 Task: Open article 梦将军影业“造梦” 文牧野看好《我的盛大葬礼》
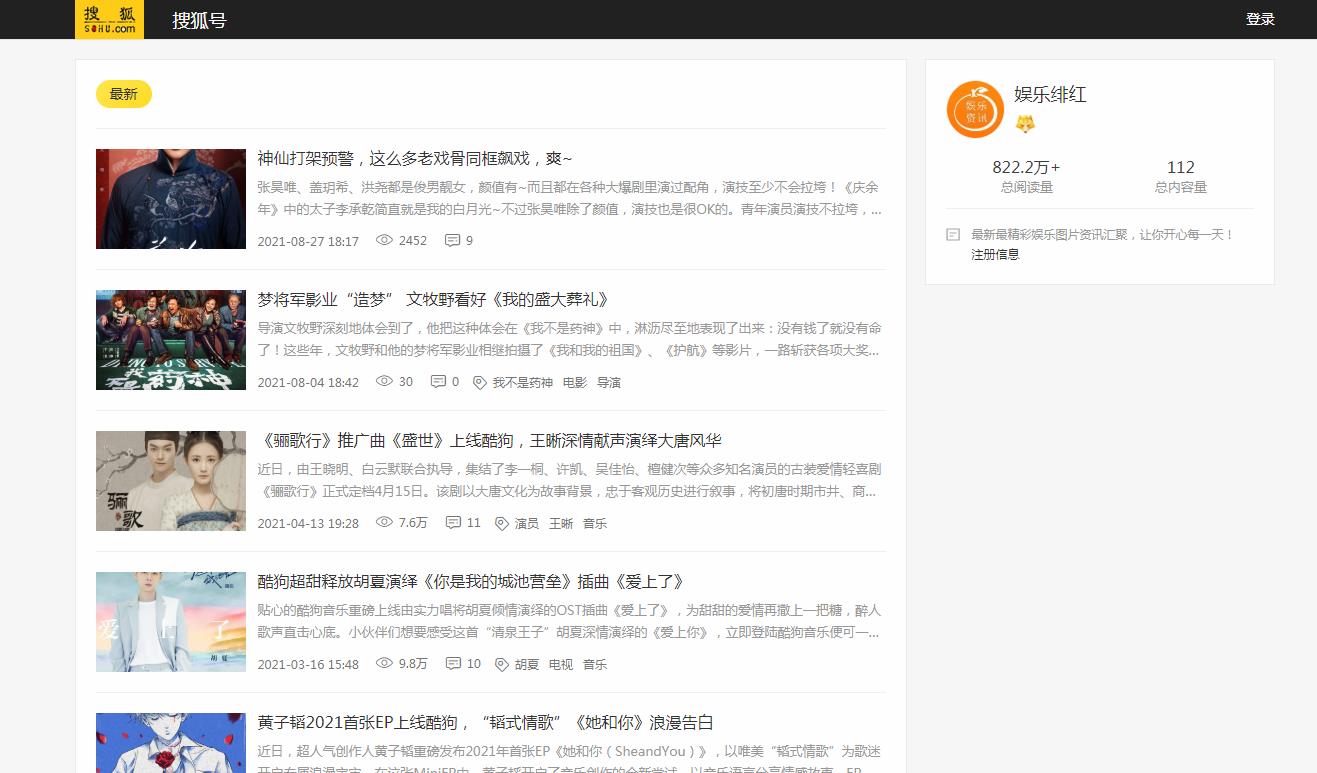(433, 300)
